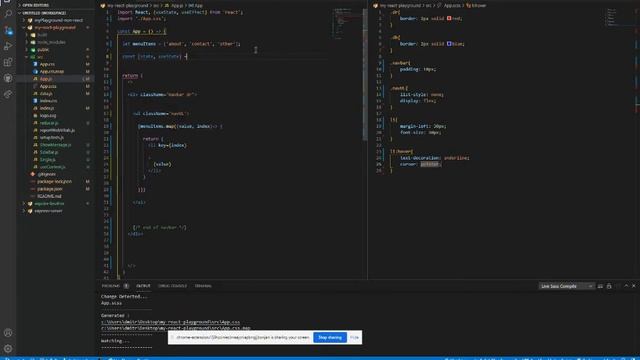The height and width of the screenshot is (360, 640).
Task: Switch to the Terminal tab
Action: 203,286
